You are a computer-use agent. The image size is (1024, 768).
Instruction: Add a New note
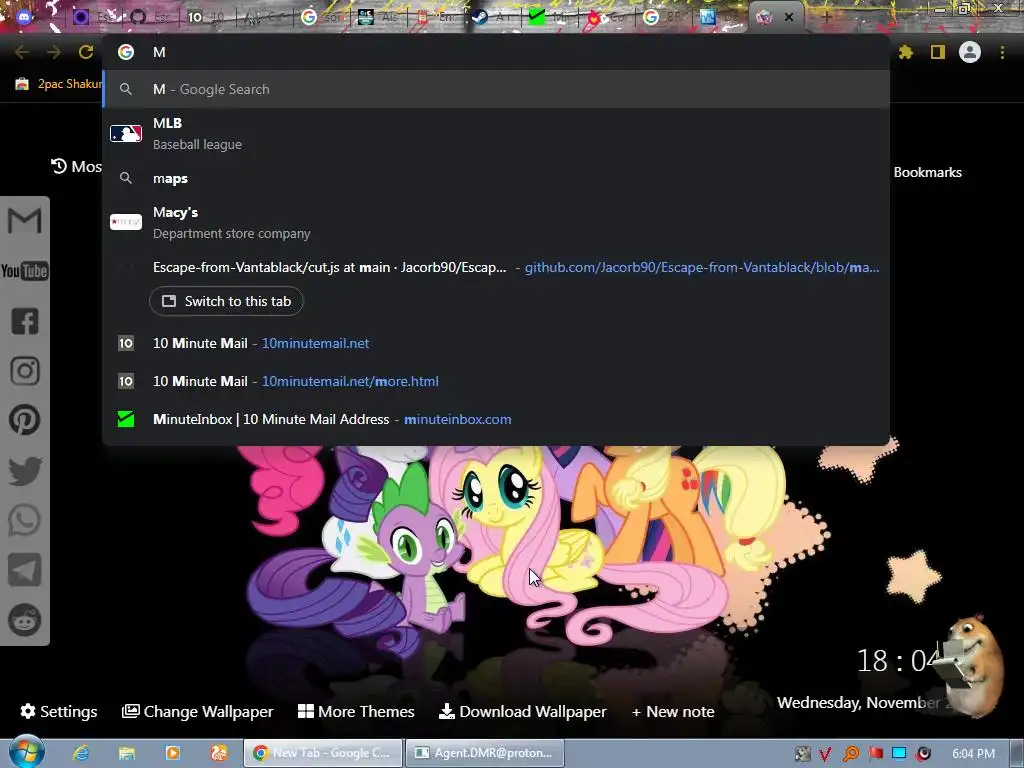click(x=673, y=711)
